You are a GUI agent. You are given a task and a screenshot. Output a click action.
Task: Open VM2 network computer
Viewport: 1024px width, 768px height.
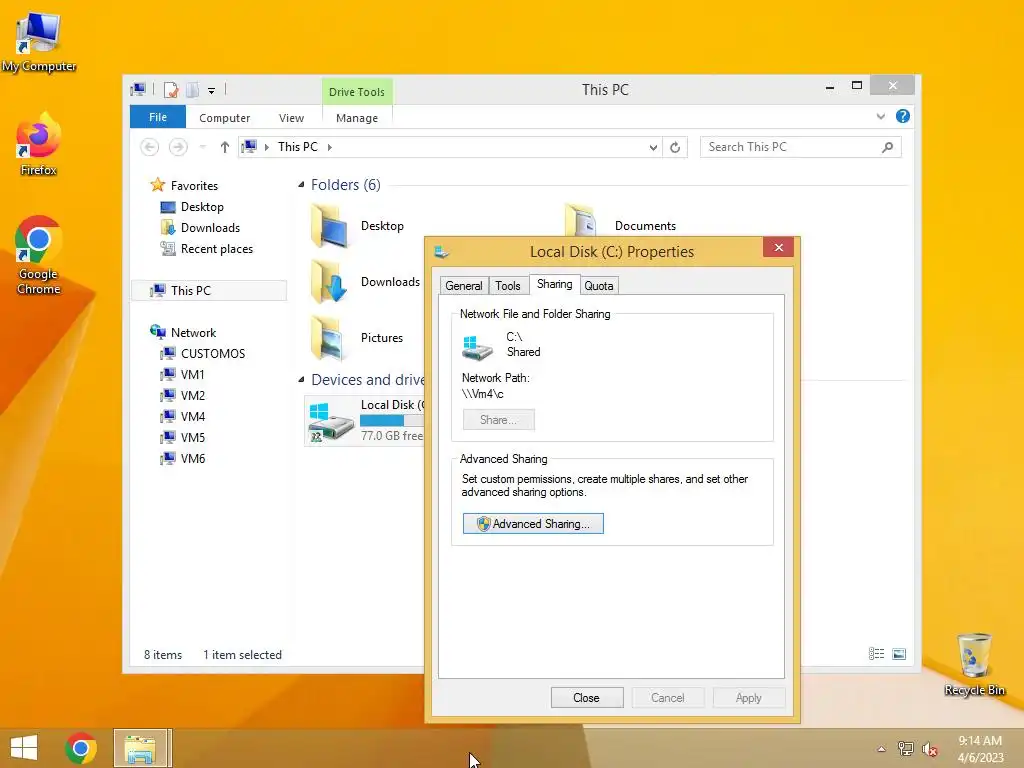pos(192,395)
